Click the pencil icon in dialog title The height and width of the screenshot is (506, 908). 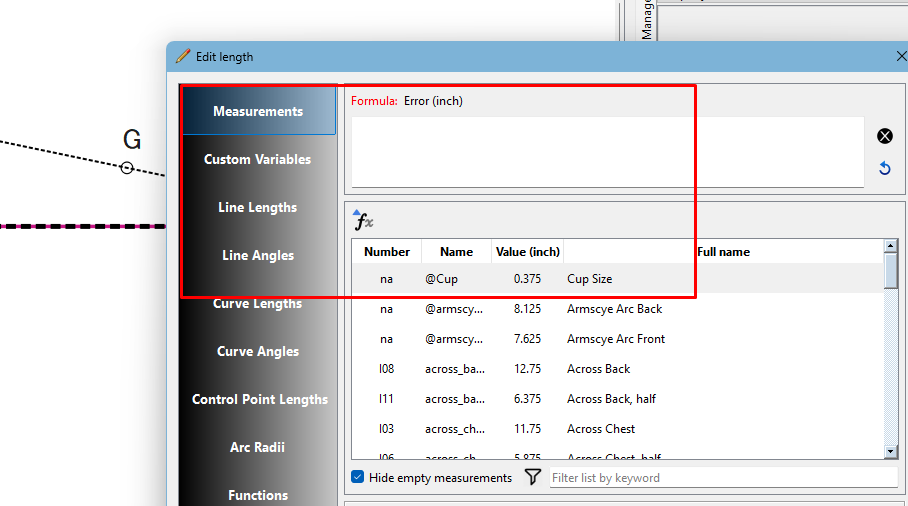point(182,57)
